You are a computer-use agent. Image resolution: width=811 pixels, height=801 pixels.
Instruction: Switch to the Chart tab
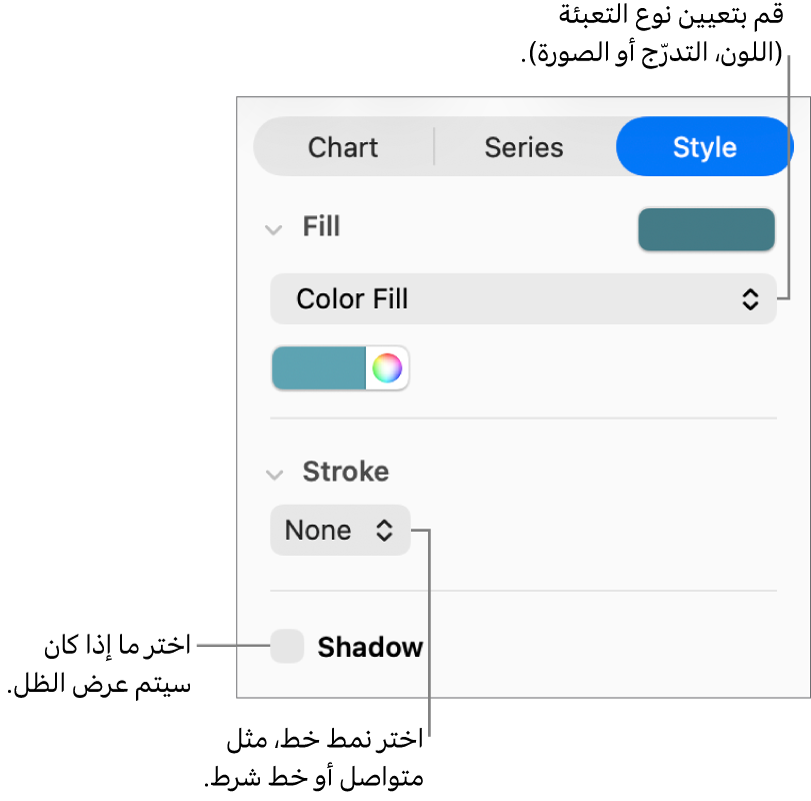click(343, 147)
